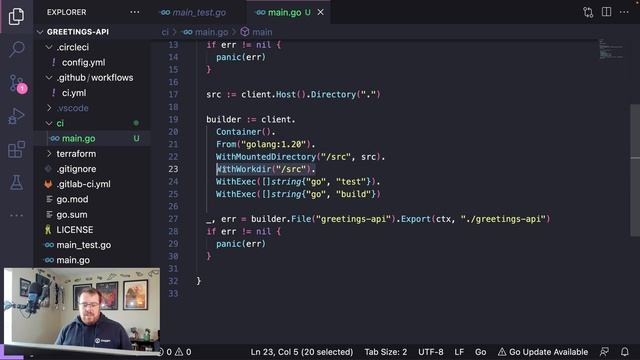Click builder.File call on line 27
The height and width of the screenshot is (360, 640).
coord(281,219)
